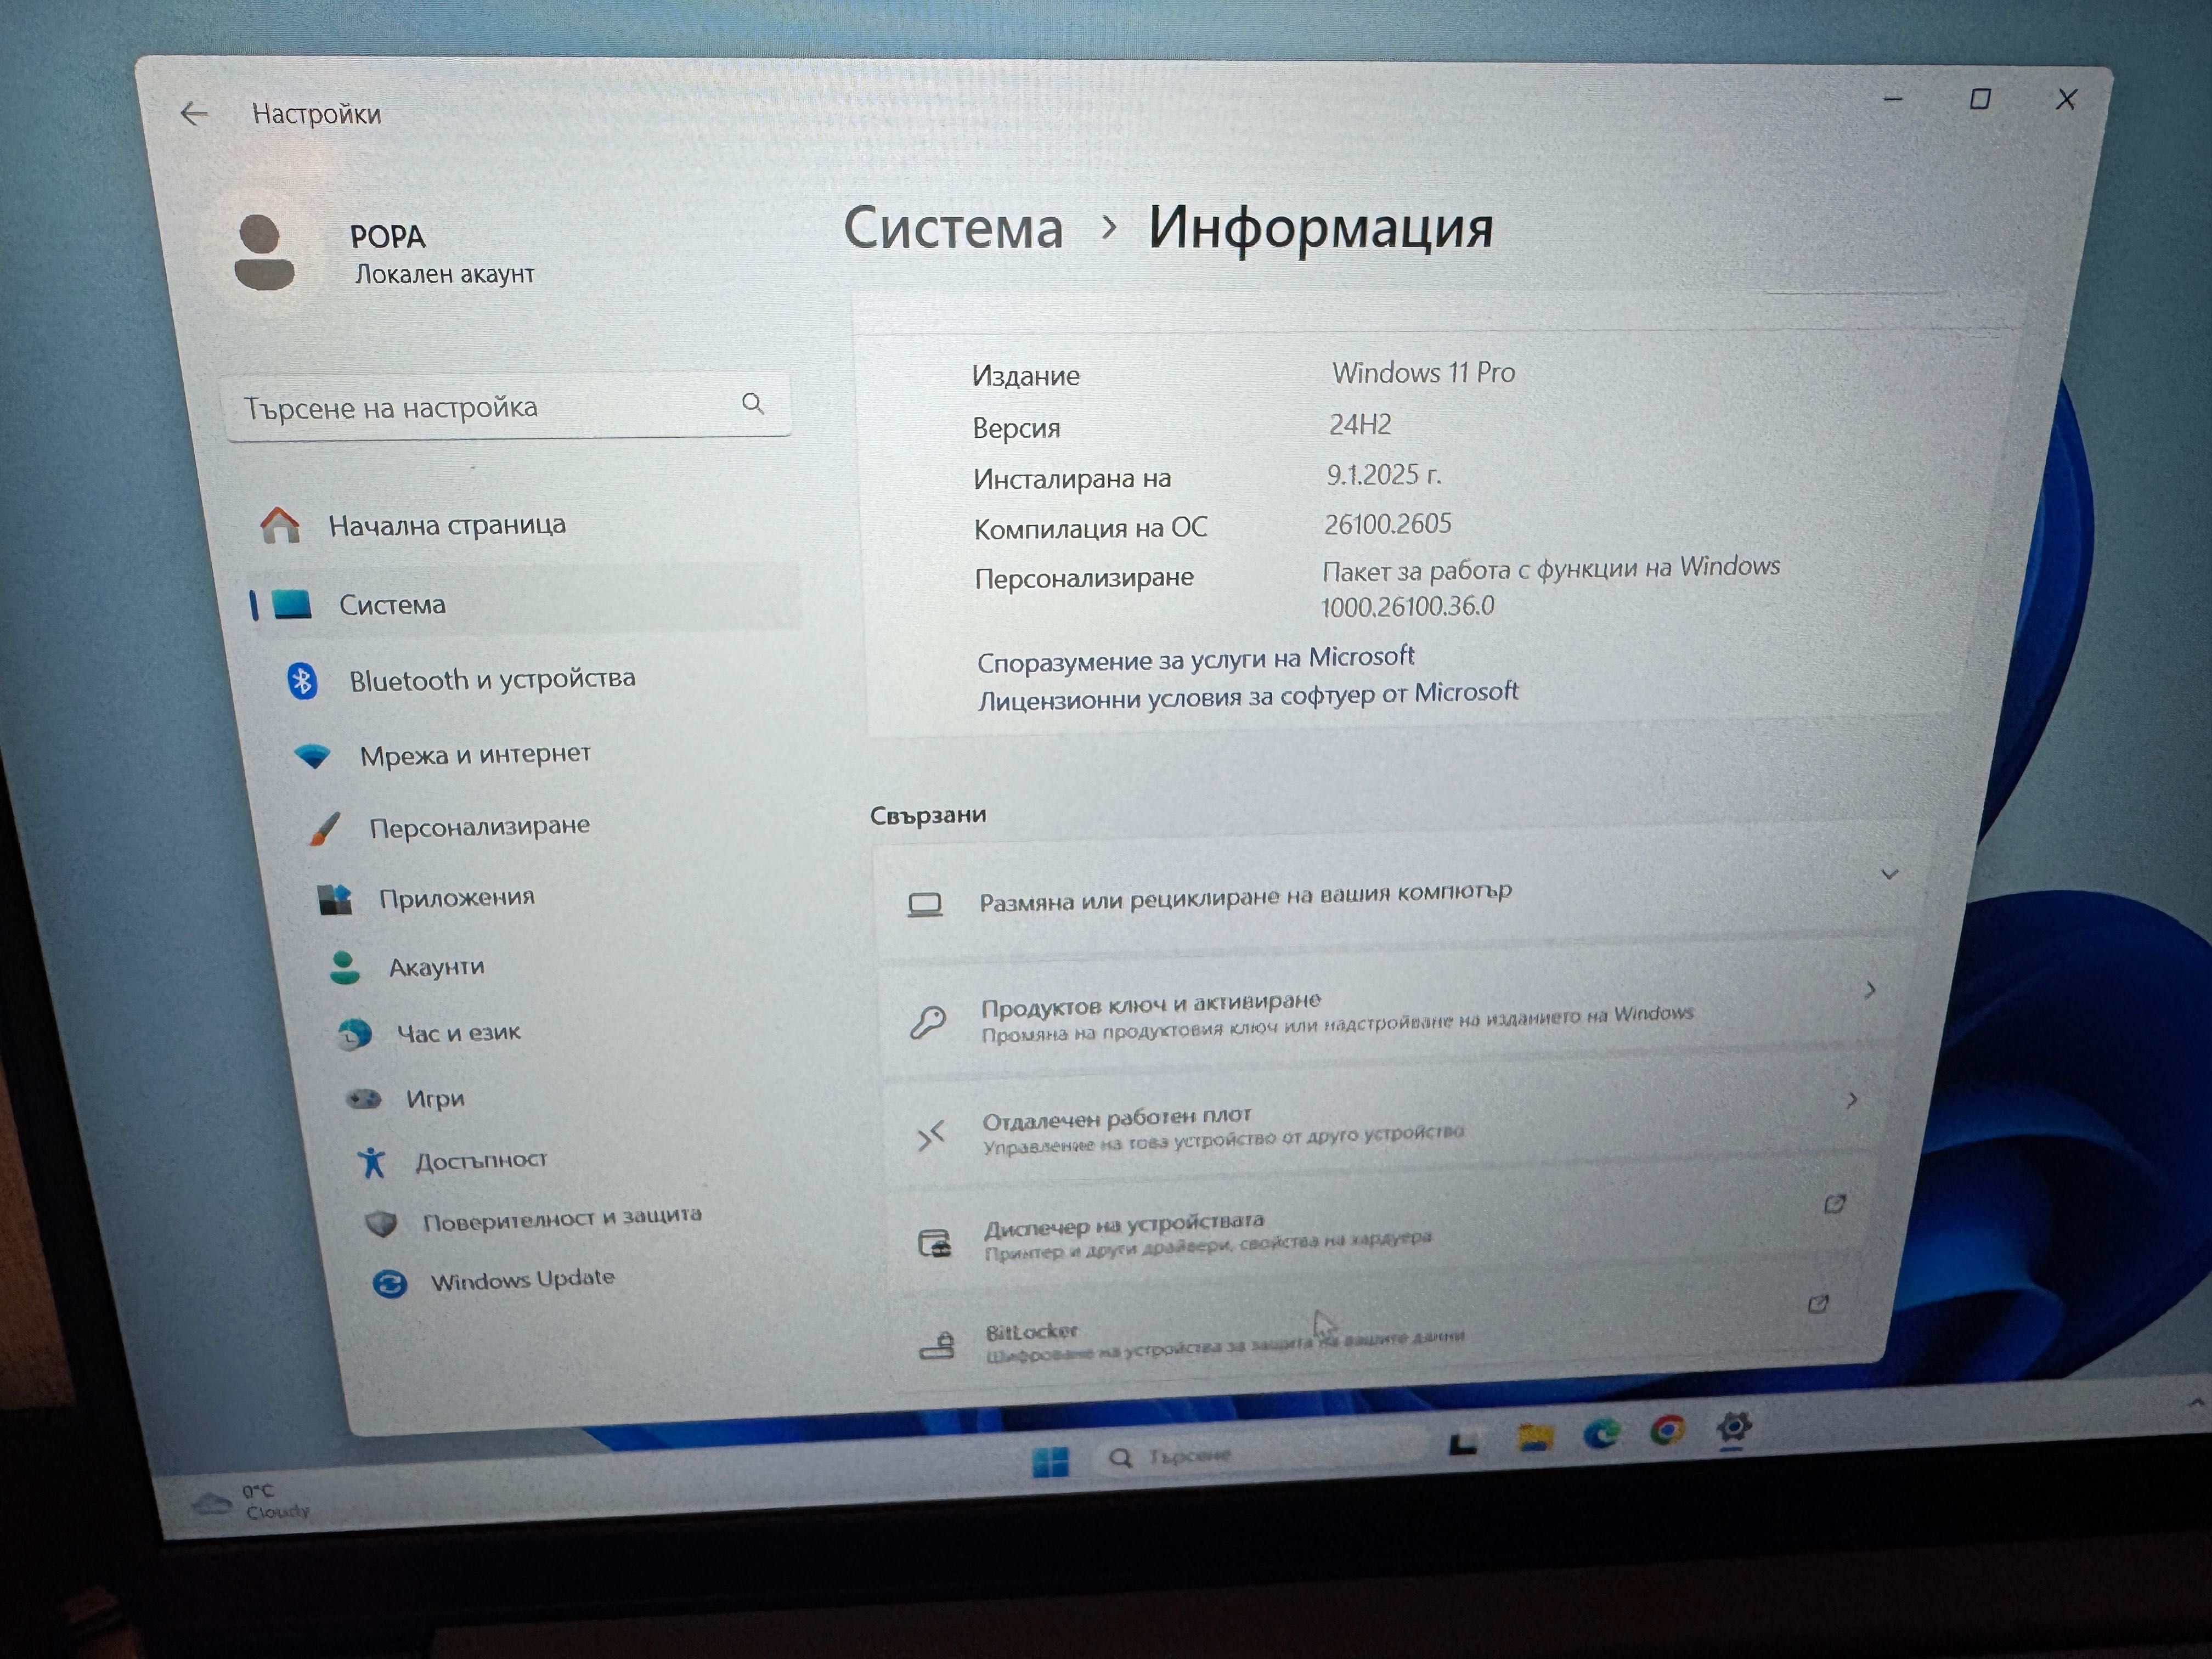Click external-link icon on Диспечер на устройствата

pyautogui.click(x=1834, y=1204)
